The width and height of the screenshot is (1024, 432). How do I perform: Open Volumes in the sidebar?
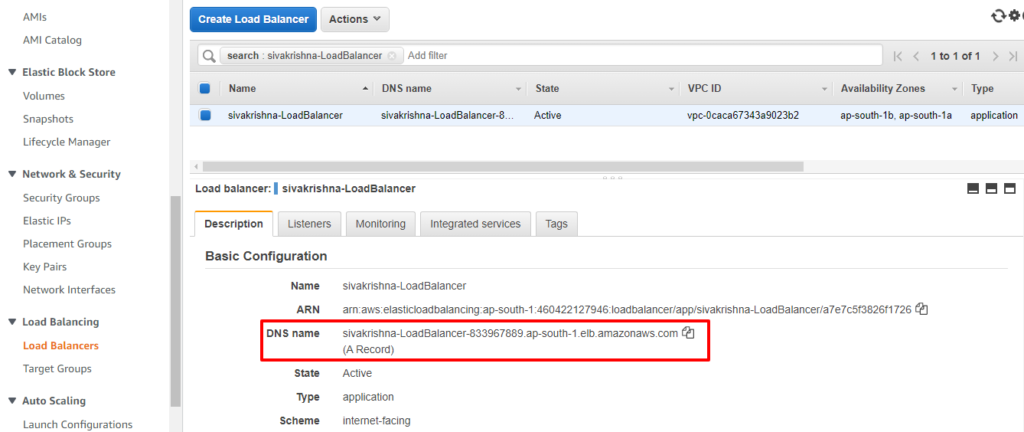[x=44, y=96]
